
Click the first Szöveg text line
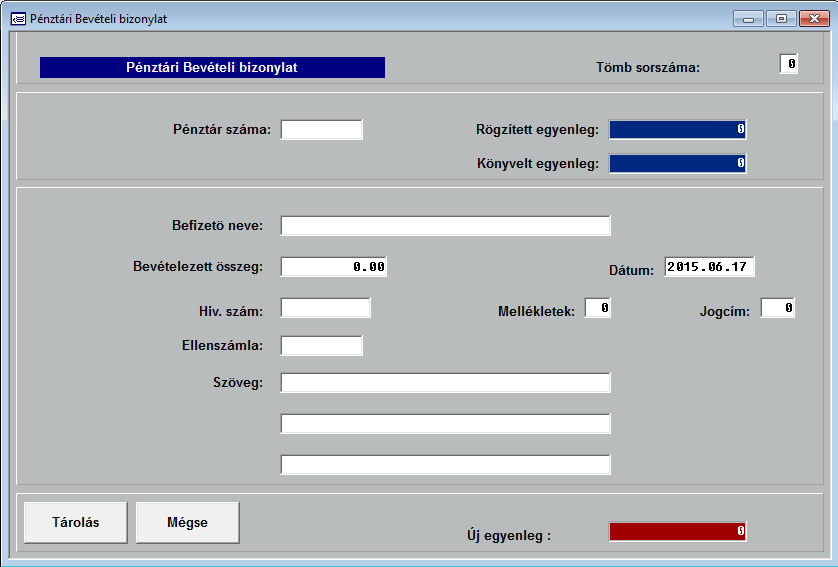pyautogui.click(x=445, y=383)
